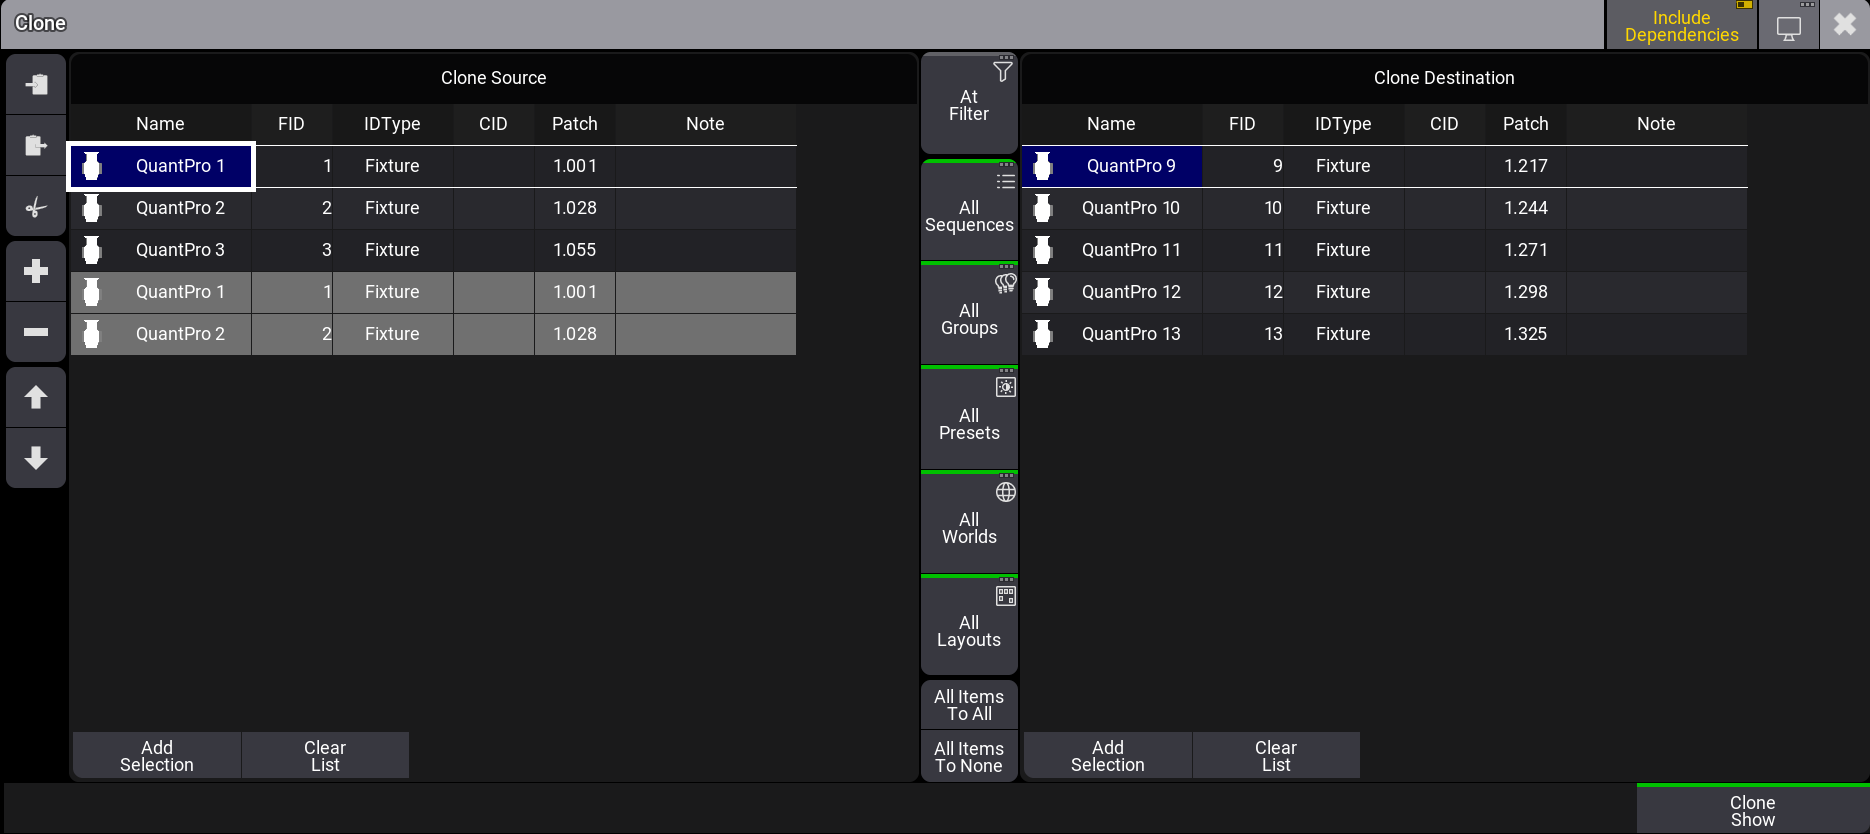1870x834 pixels.
Task: Click the Paste icon in left sidebar
Action: click(36, 146)
